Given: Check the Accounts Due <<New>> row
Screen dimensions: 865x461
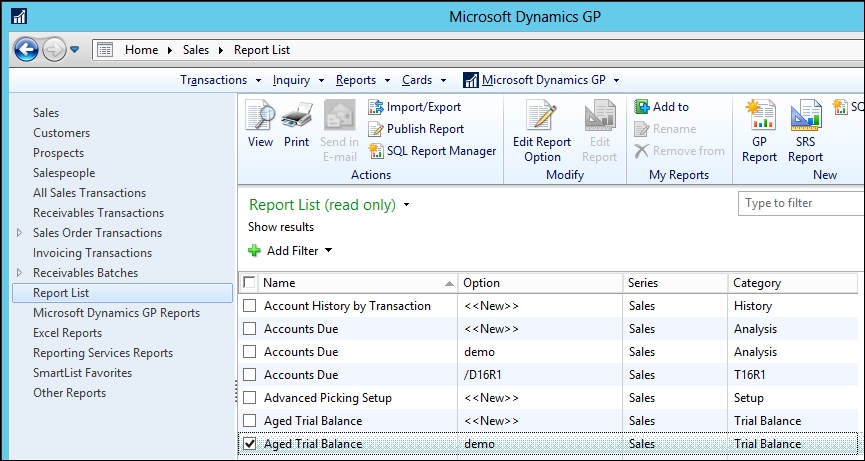Looking at the screenshot, I should point(249,329).
